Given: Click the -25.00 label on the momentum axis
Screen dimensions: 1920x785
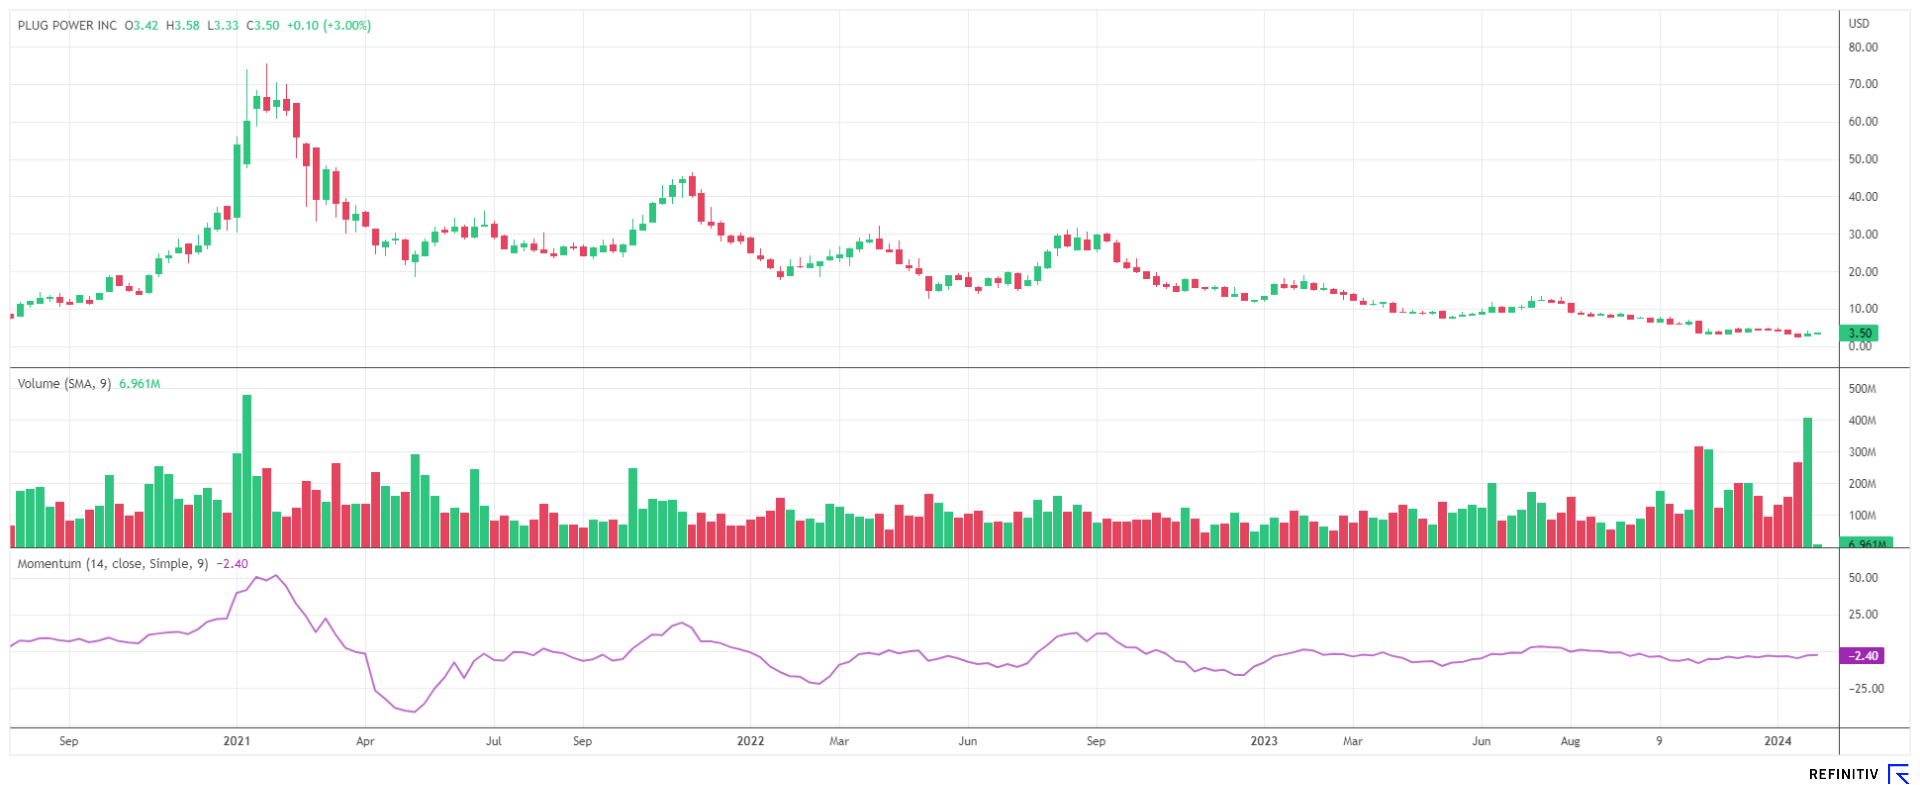Looking at the screenshot, I should (x=1865, y=689).
